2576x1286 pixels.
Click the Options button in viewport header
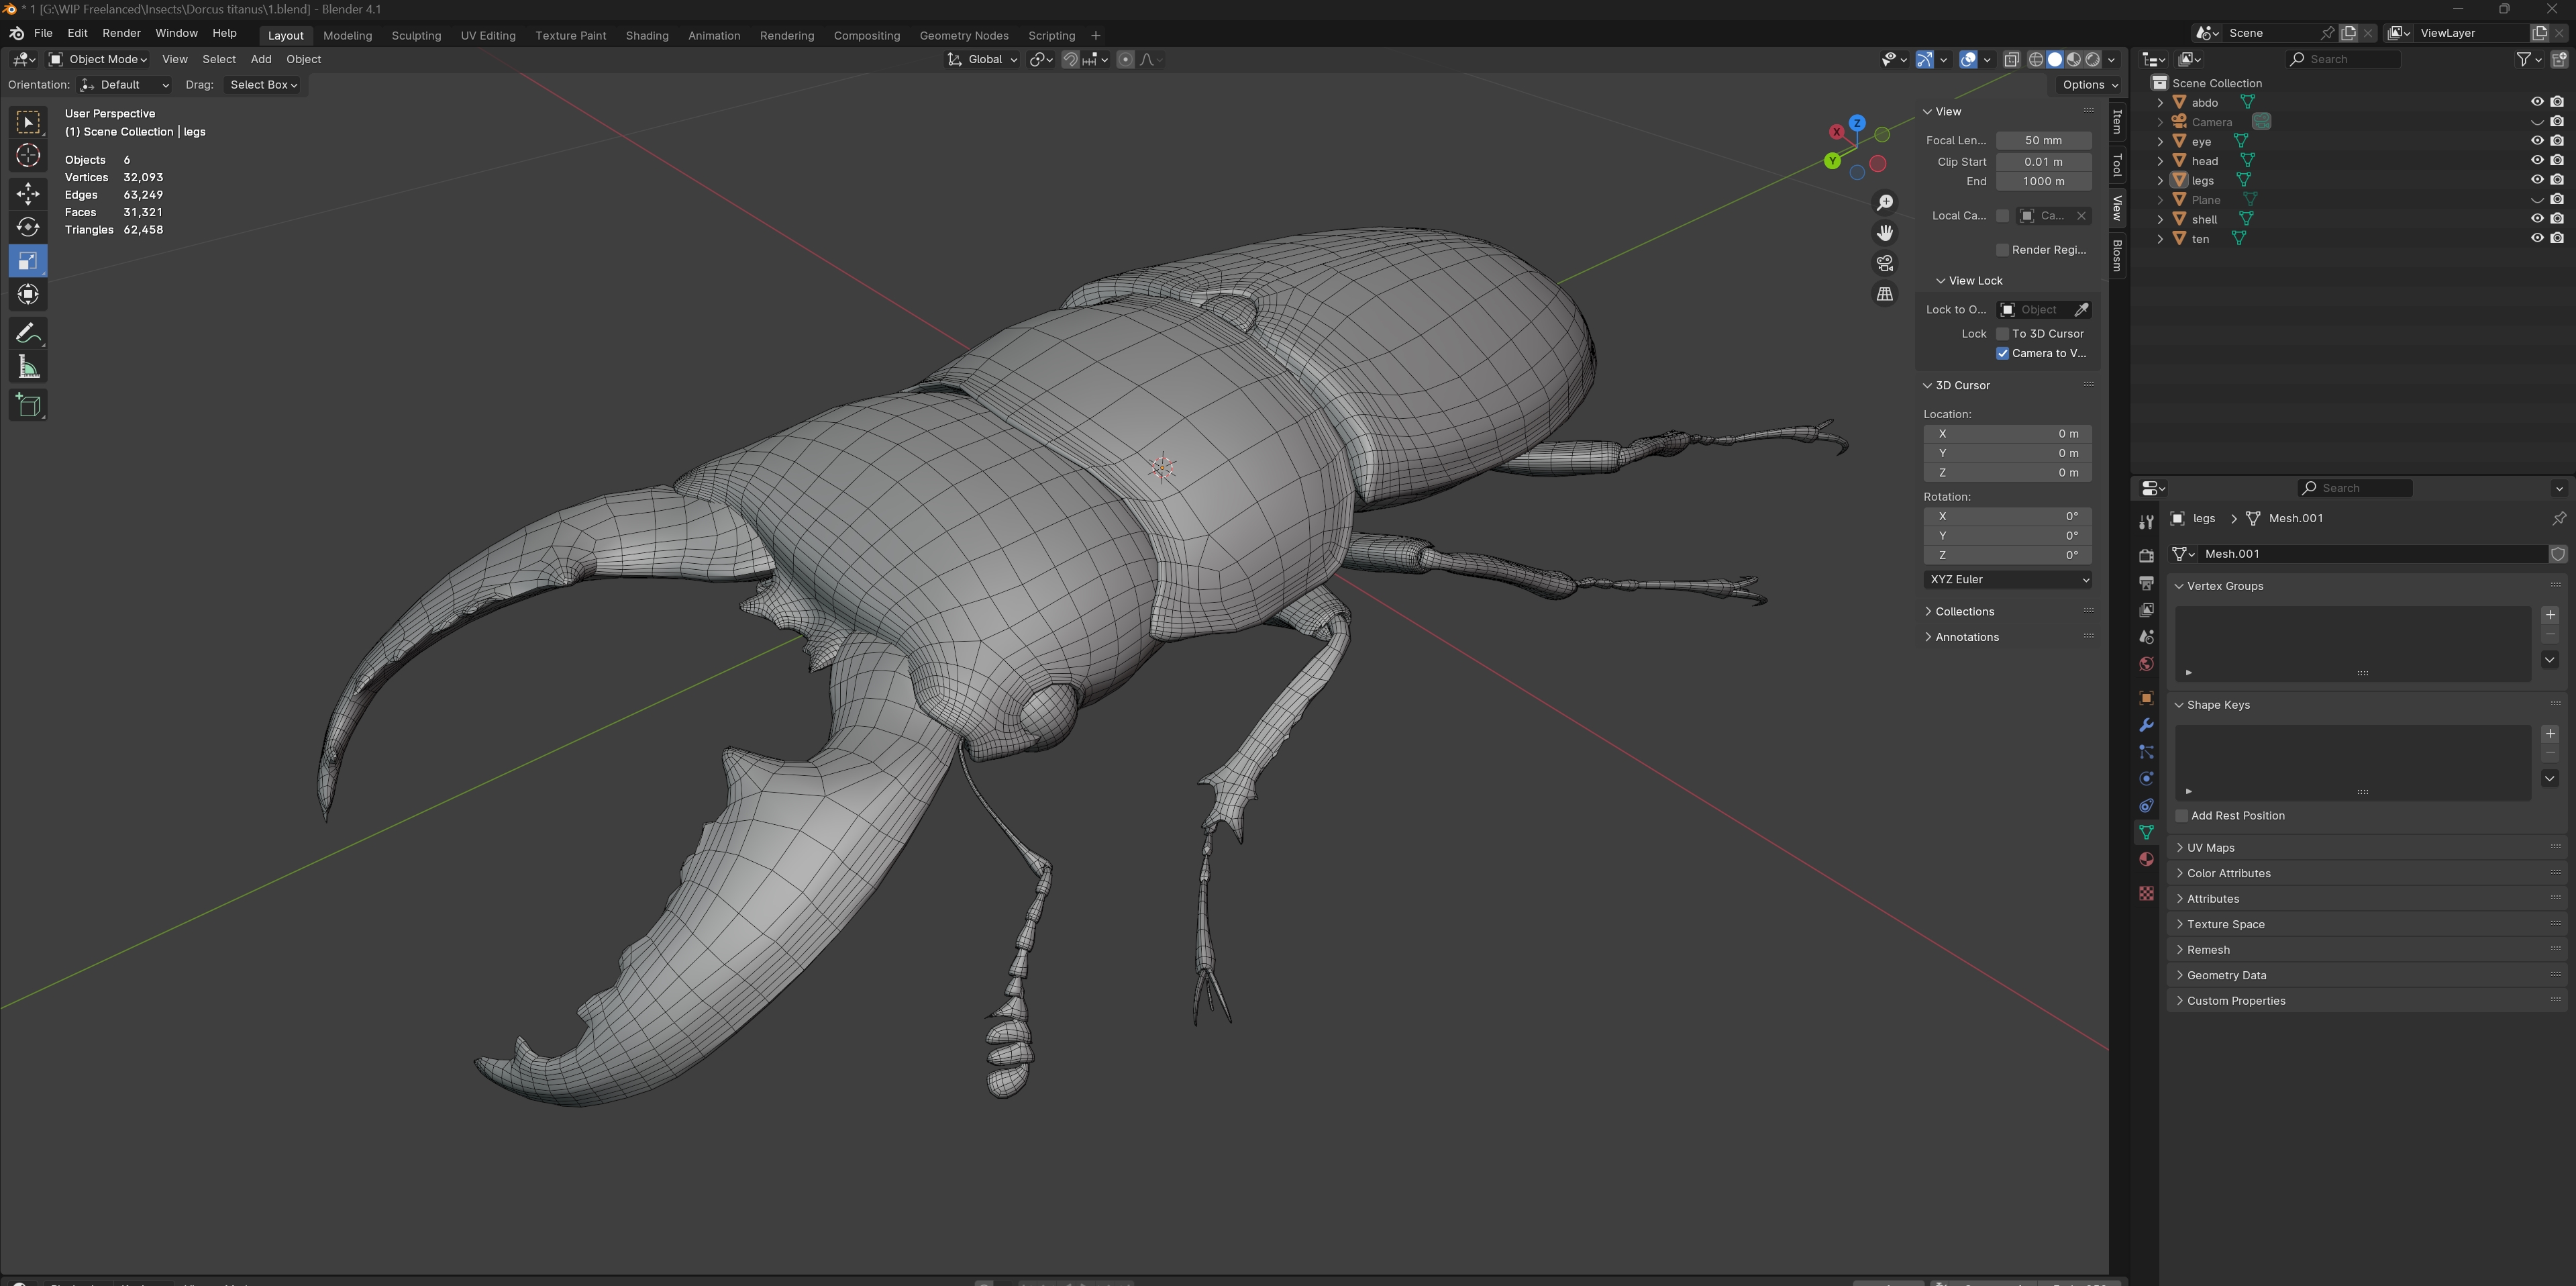(2089, 85)
